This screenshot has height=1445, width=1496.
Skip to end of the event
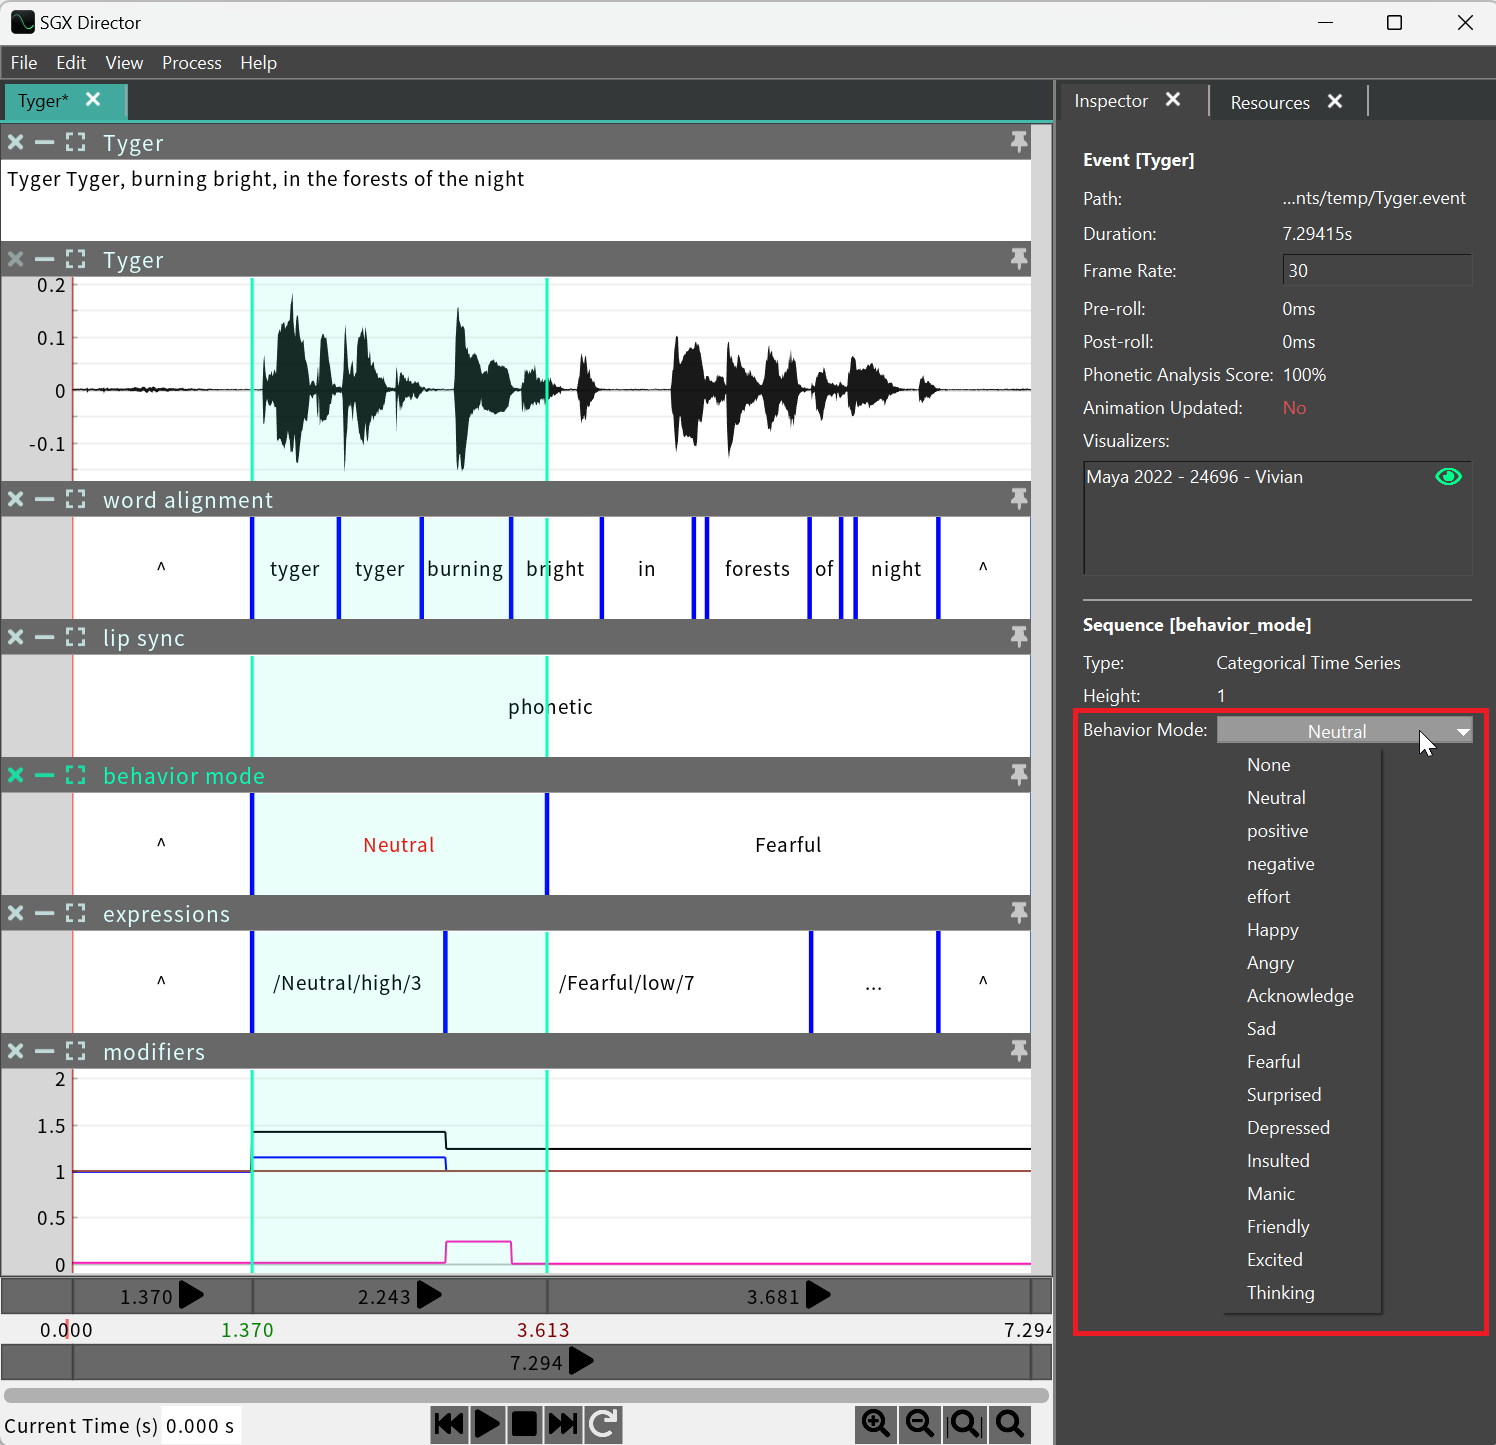pos(563,1423)
